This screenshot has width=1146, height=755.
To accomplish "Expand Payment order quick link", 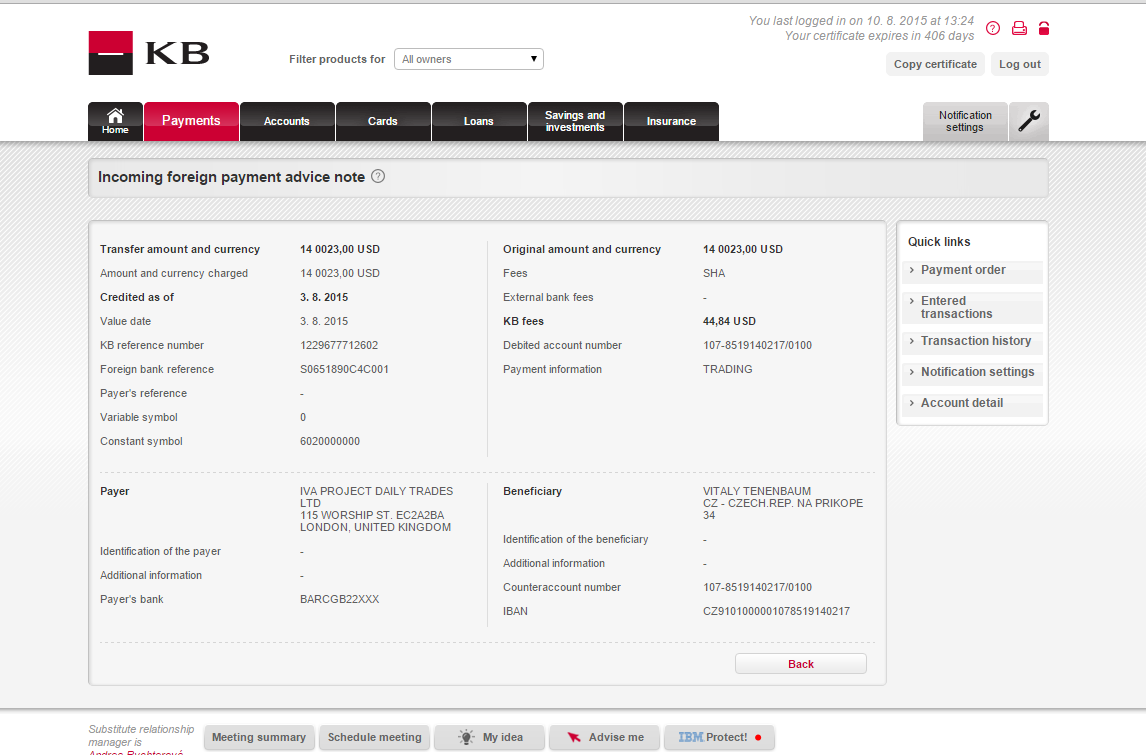I will pos(963,270).
